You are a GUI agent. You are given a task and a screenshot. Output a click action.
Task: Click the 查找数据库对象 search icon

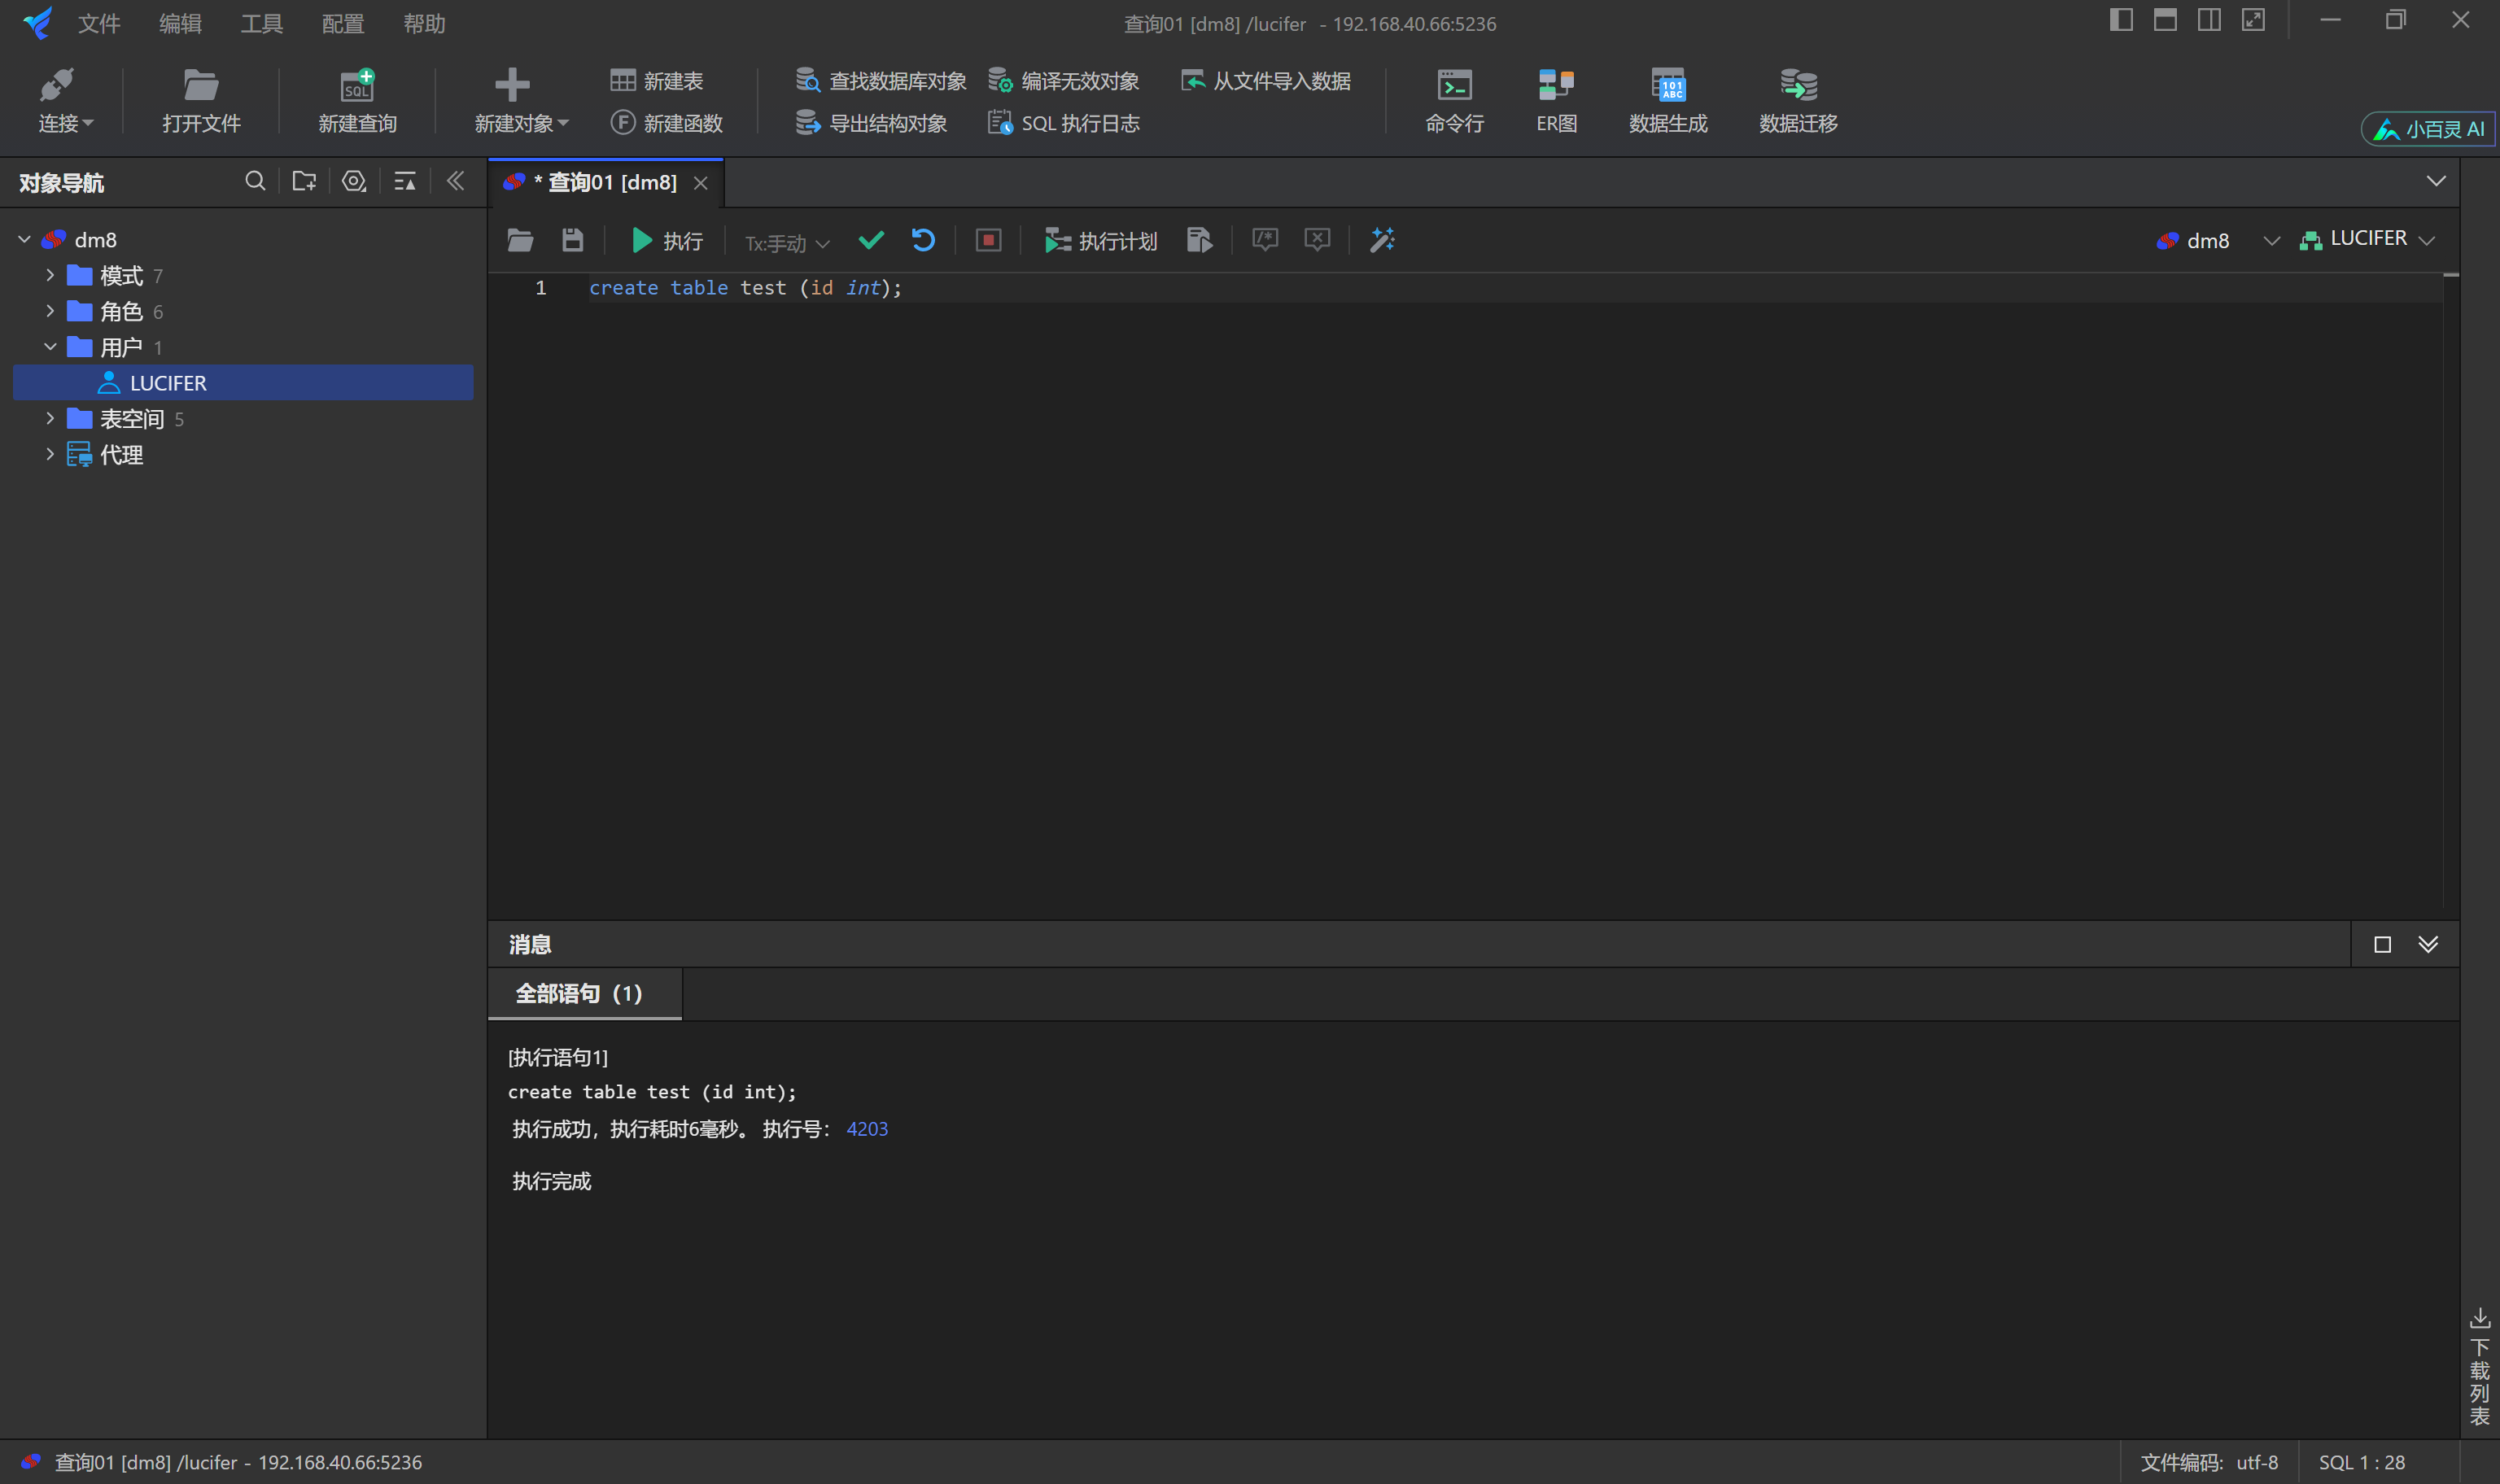click(x=807, y=80)
